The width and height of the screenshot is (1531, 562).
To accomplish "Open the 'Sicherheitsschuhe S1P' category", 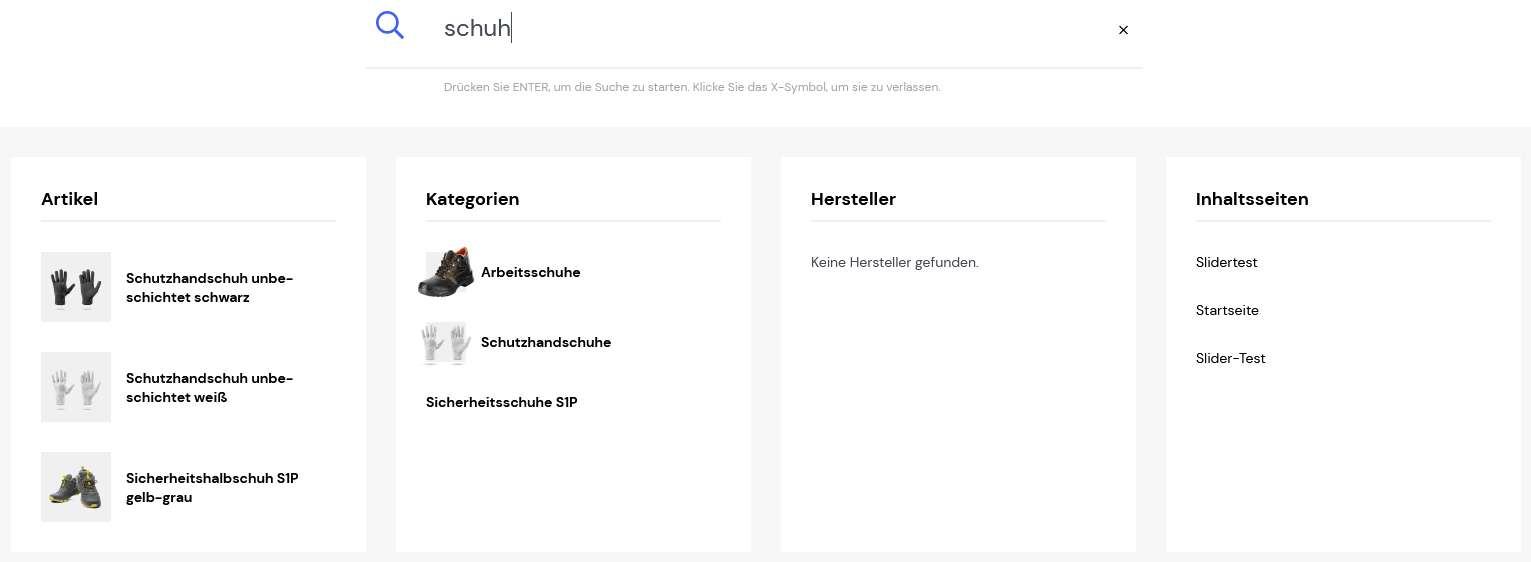I will point(502,402).
